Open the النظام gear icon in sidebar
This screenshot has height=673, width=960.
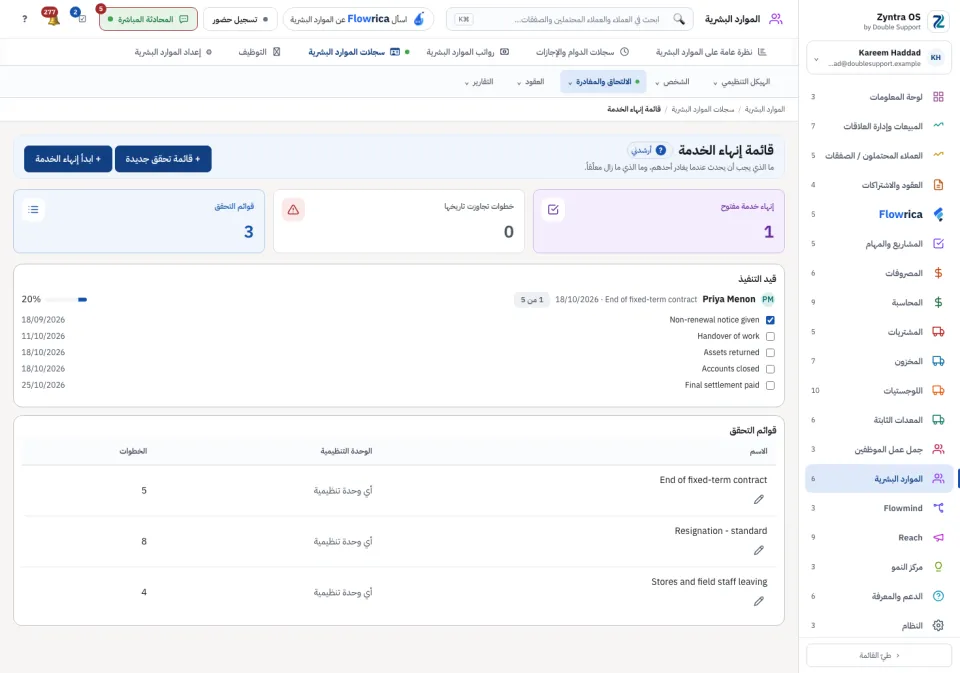coord(938,625)
